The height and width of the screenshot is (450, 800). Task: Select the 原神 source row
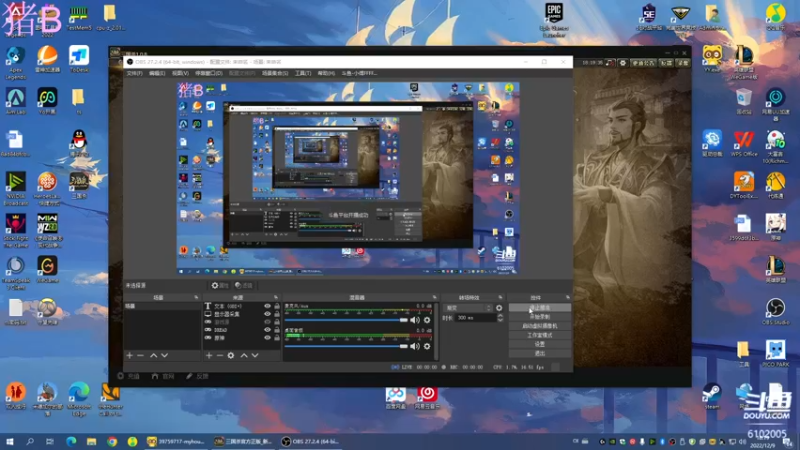click(x=242, y=338)
